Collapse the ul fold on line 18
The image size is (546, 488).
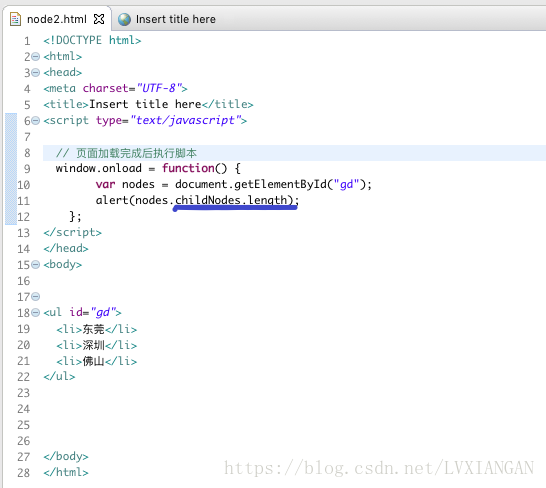pos(36,313)
